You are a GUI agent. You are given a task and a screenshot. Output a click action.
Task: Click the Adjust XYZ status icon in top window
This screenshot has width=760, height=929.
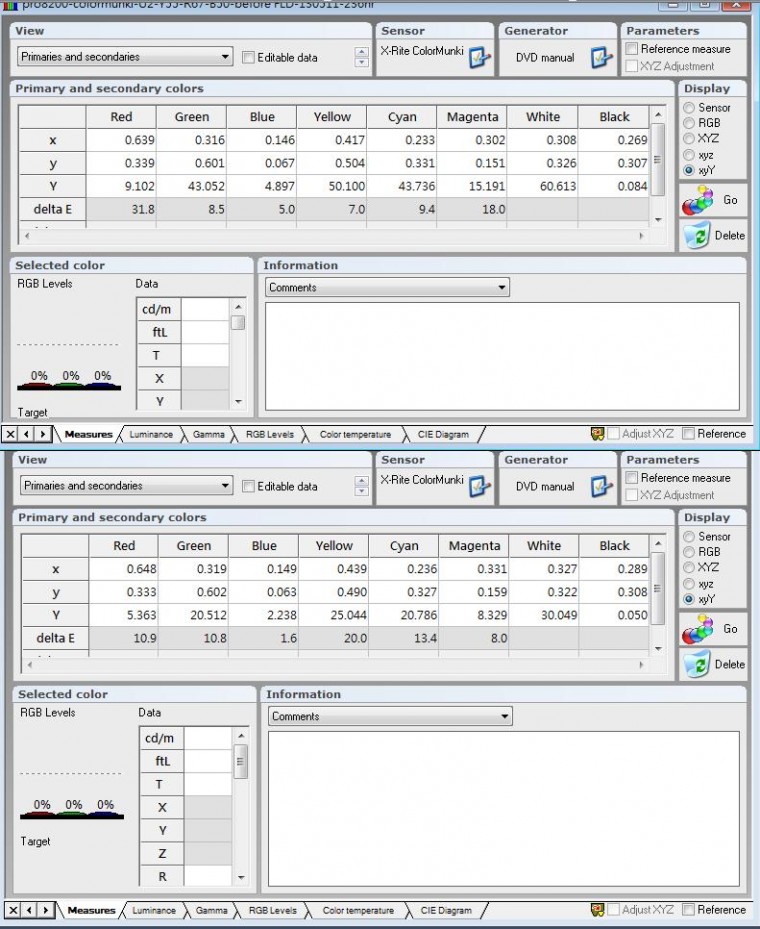tap(597, 434)
